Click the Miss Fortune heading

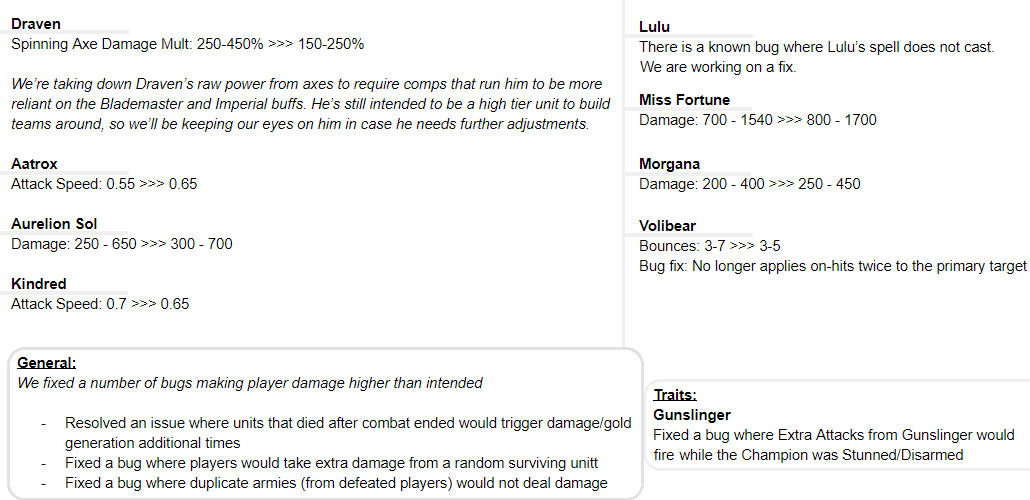click(684, 100)
